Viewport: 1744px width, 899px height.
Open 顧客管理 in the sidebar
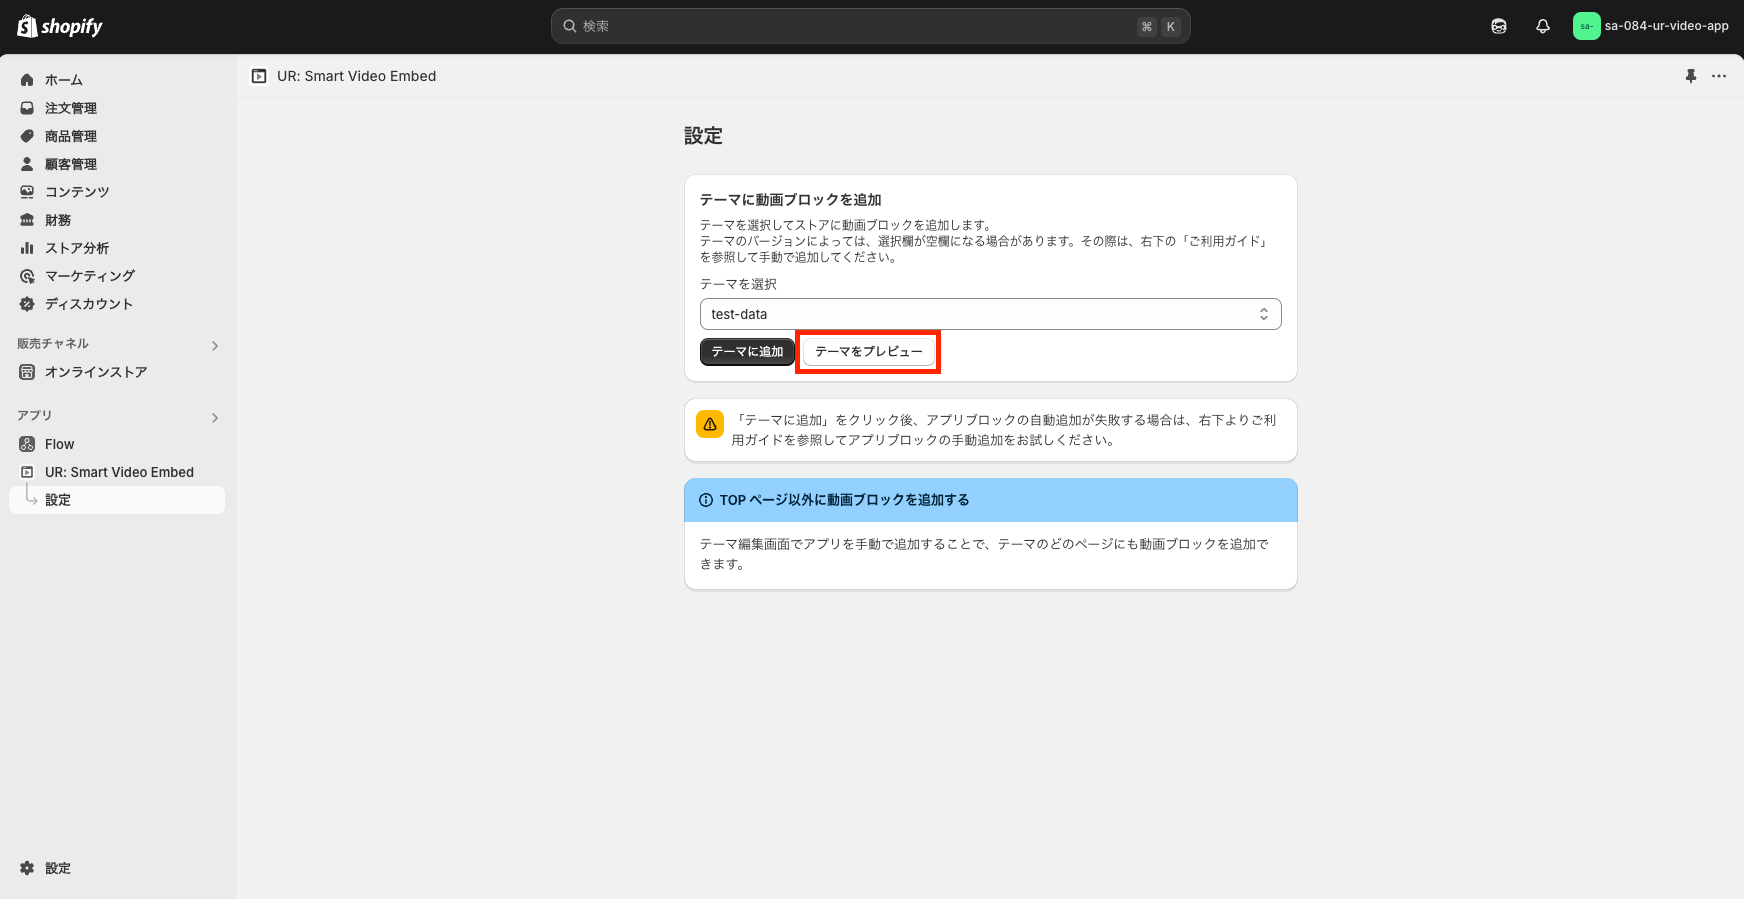117,164
